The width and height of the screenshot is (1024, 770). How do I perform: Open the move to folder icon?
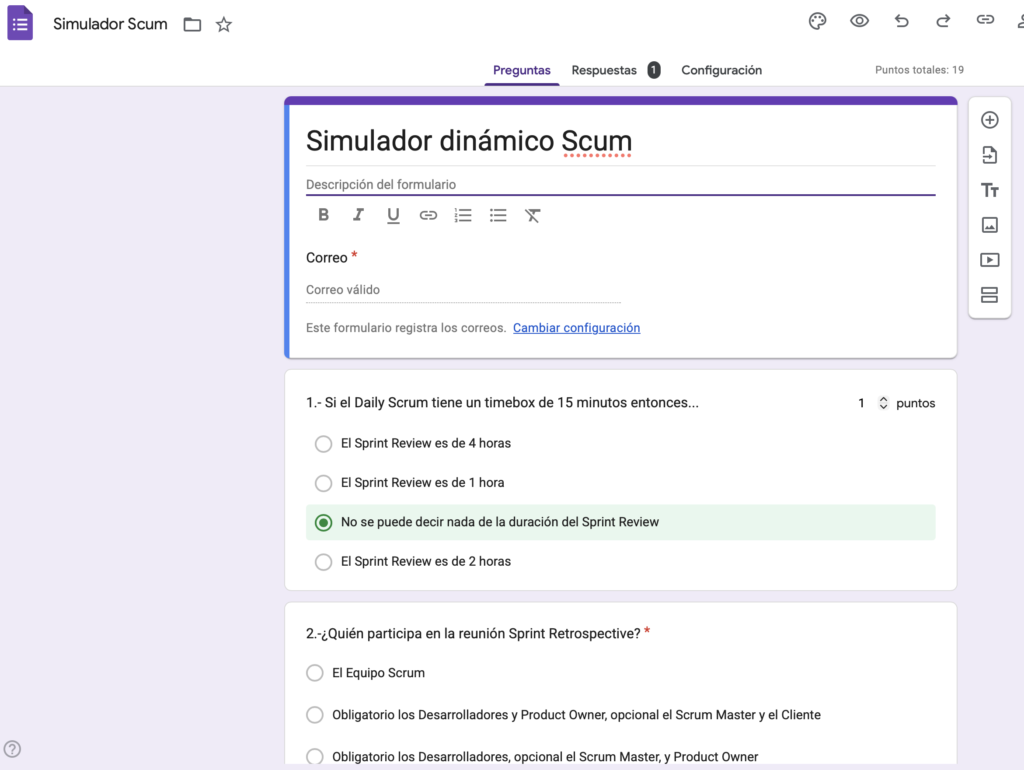pyautogui.click(x=192, y=24)
